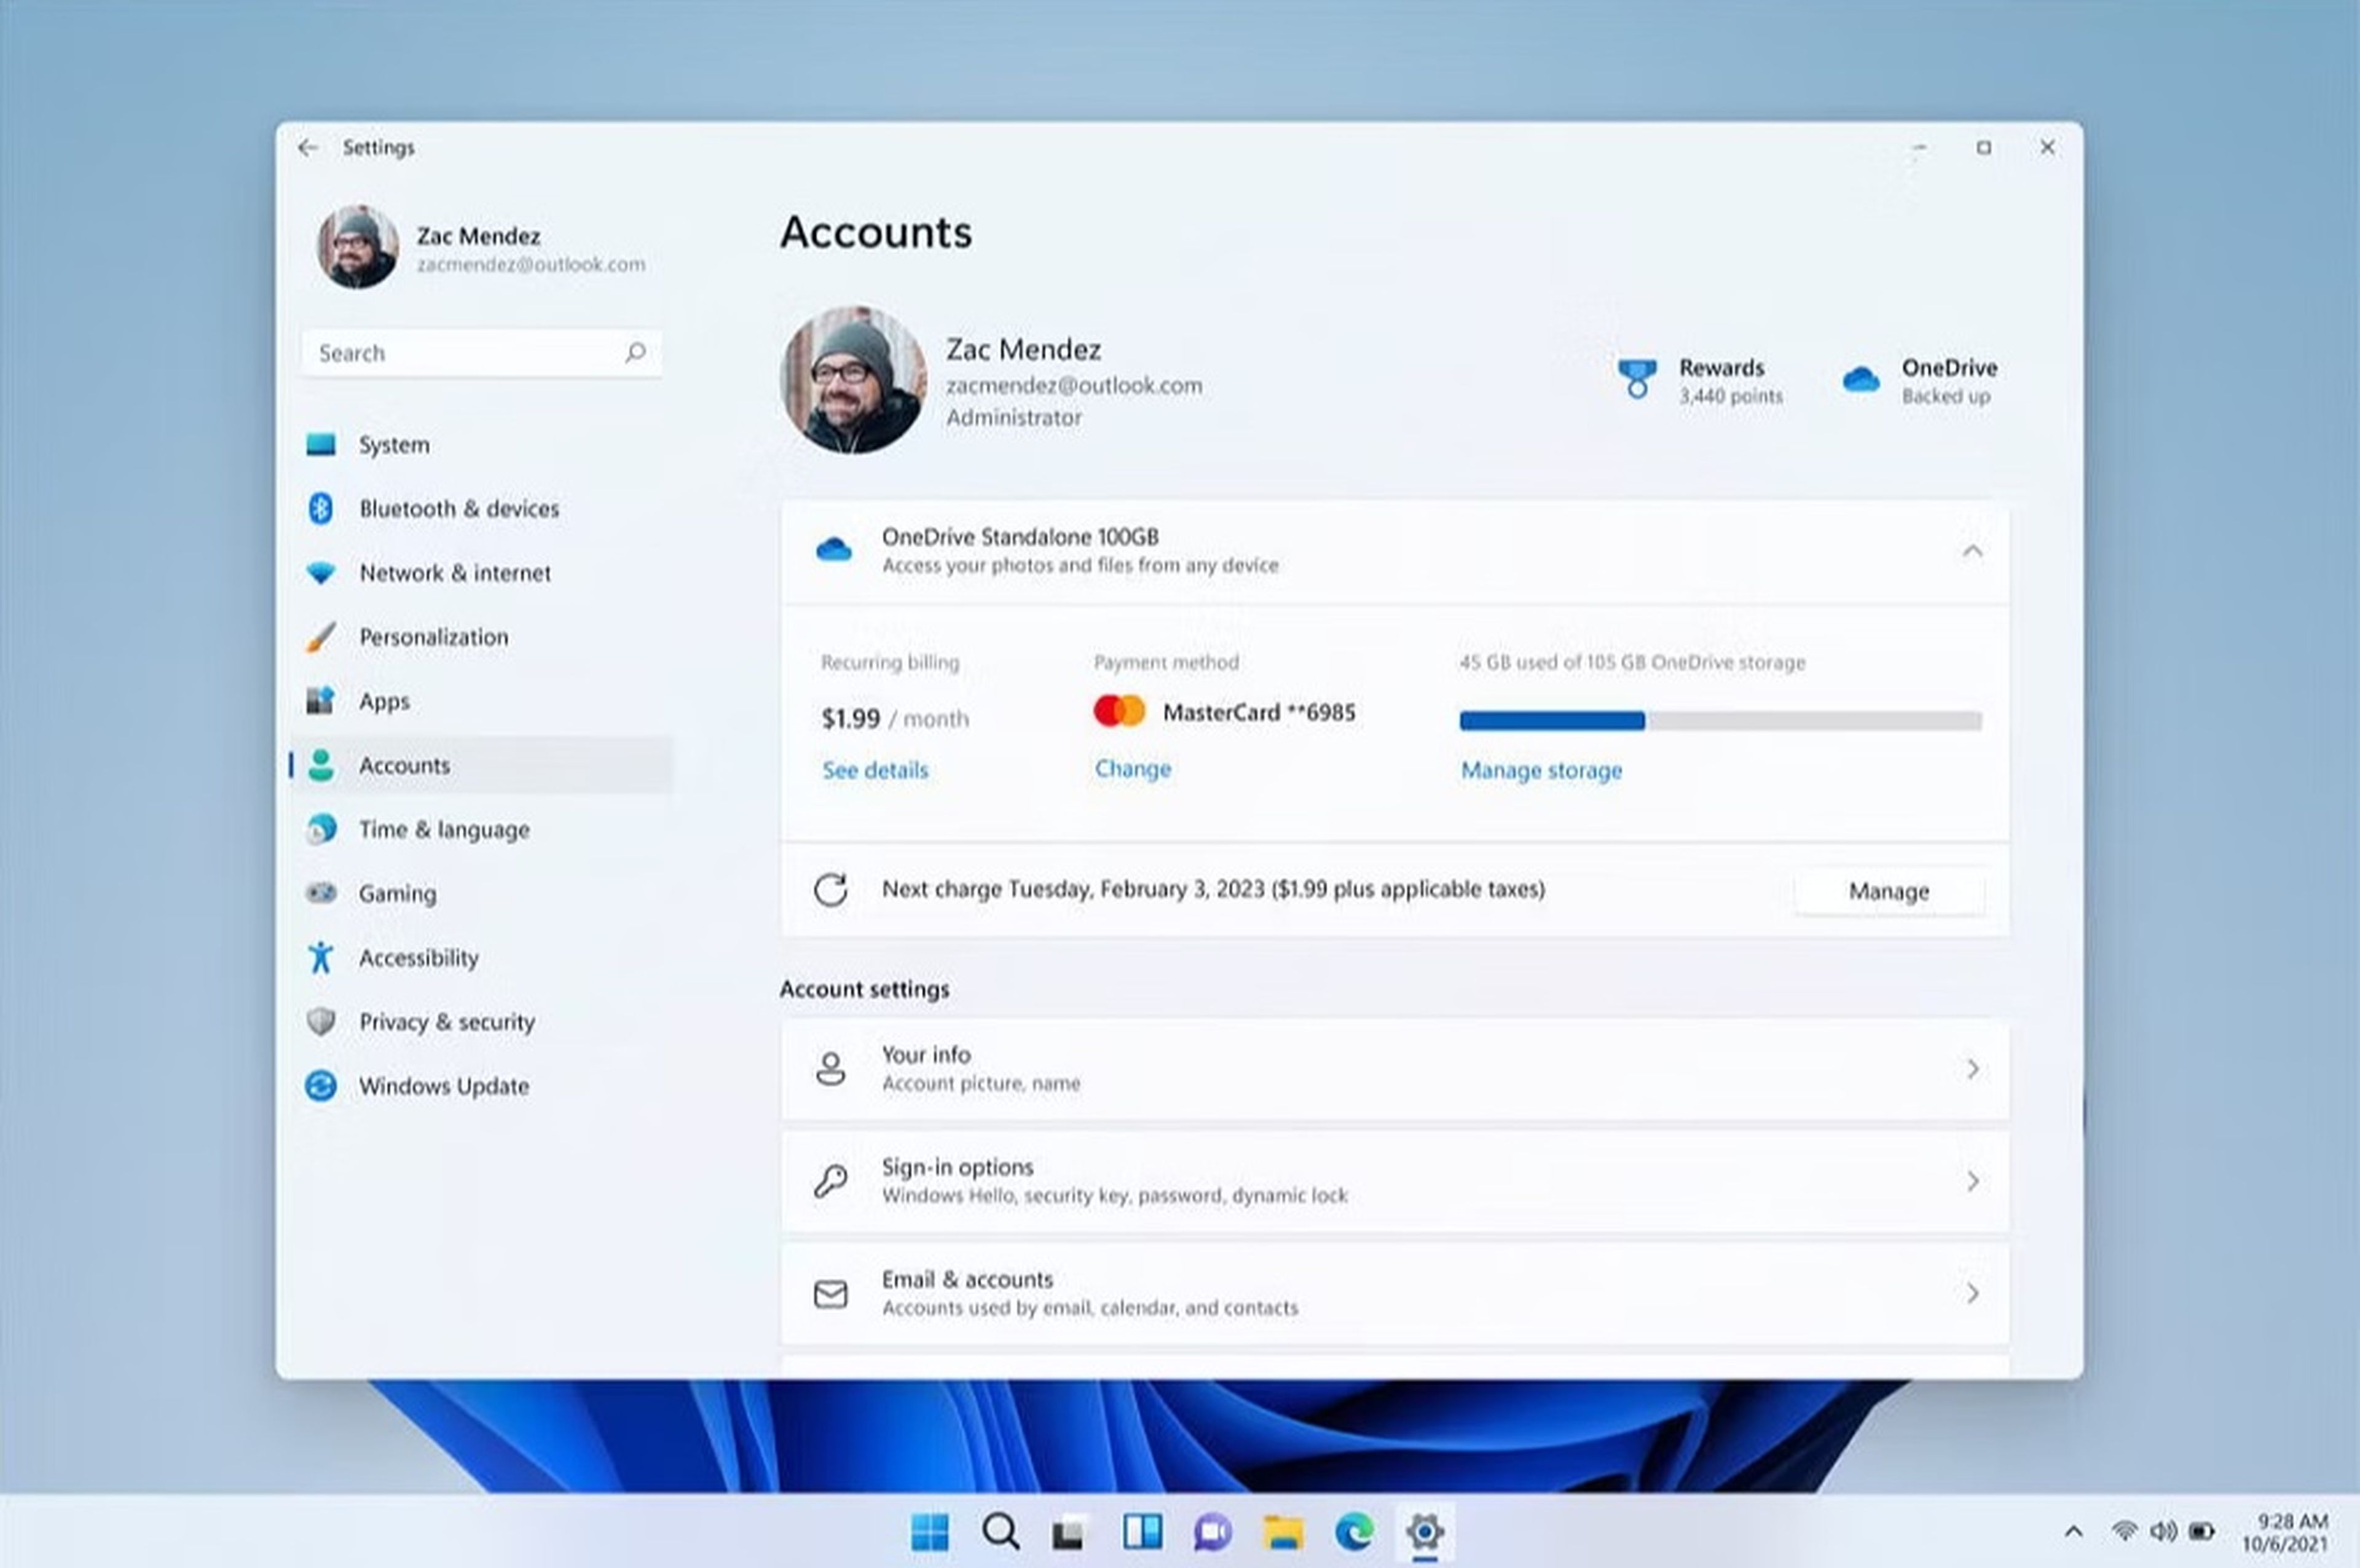Click the Settings search input field
This screenshot has height=1568, width=2360.
point(481,351)
